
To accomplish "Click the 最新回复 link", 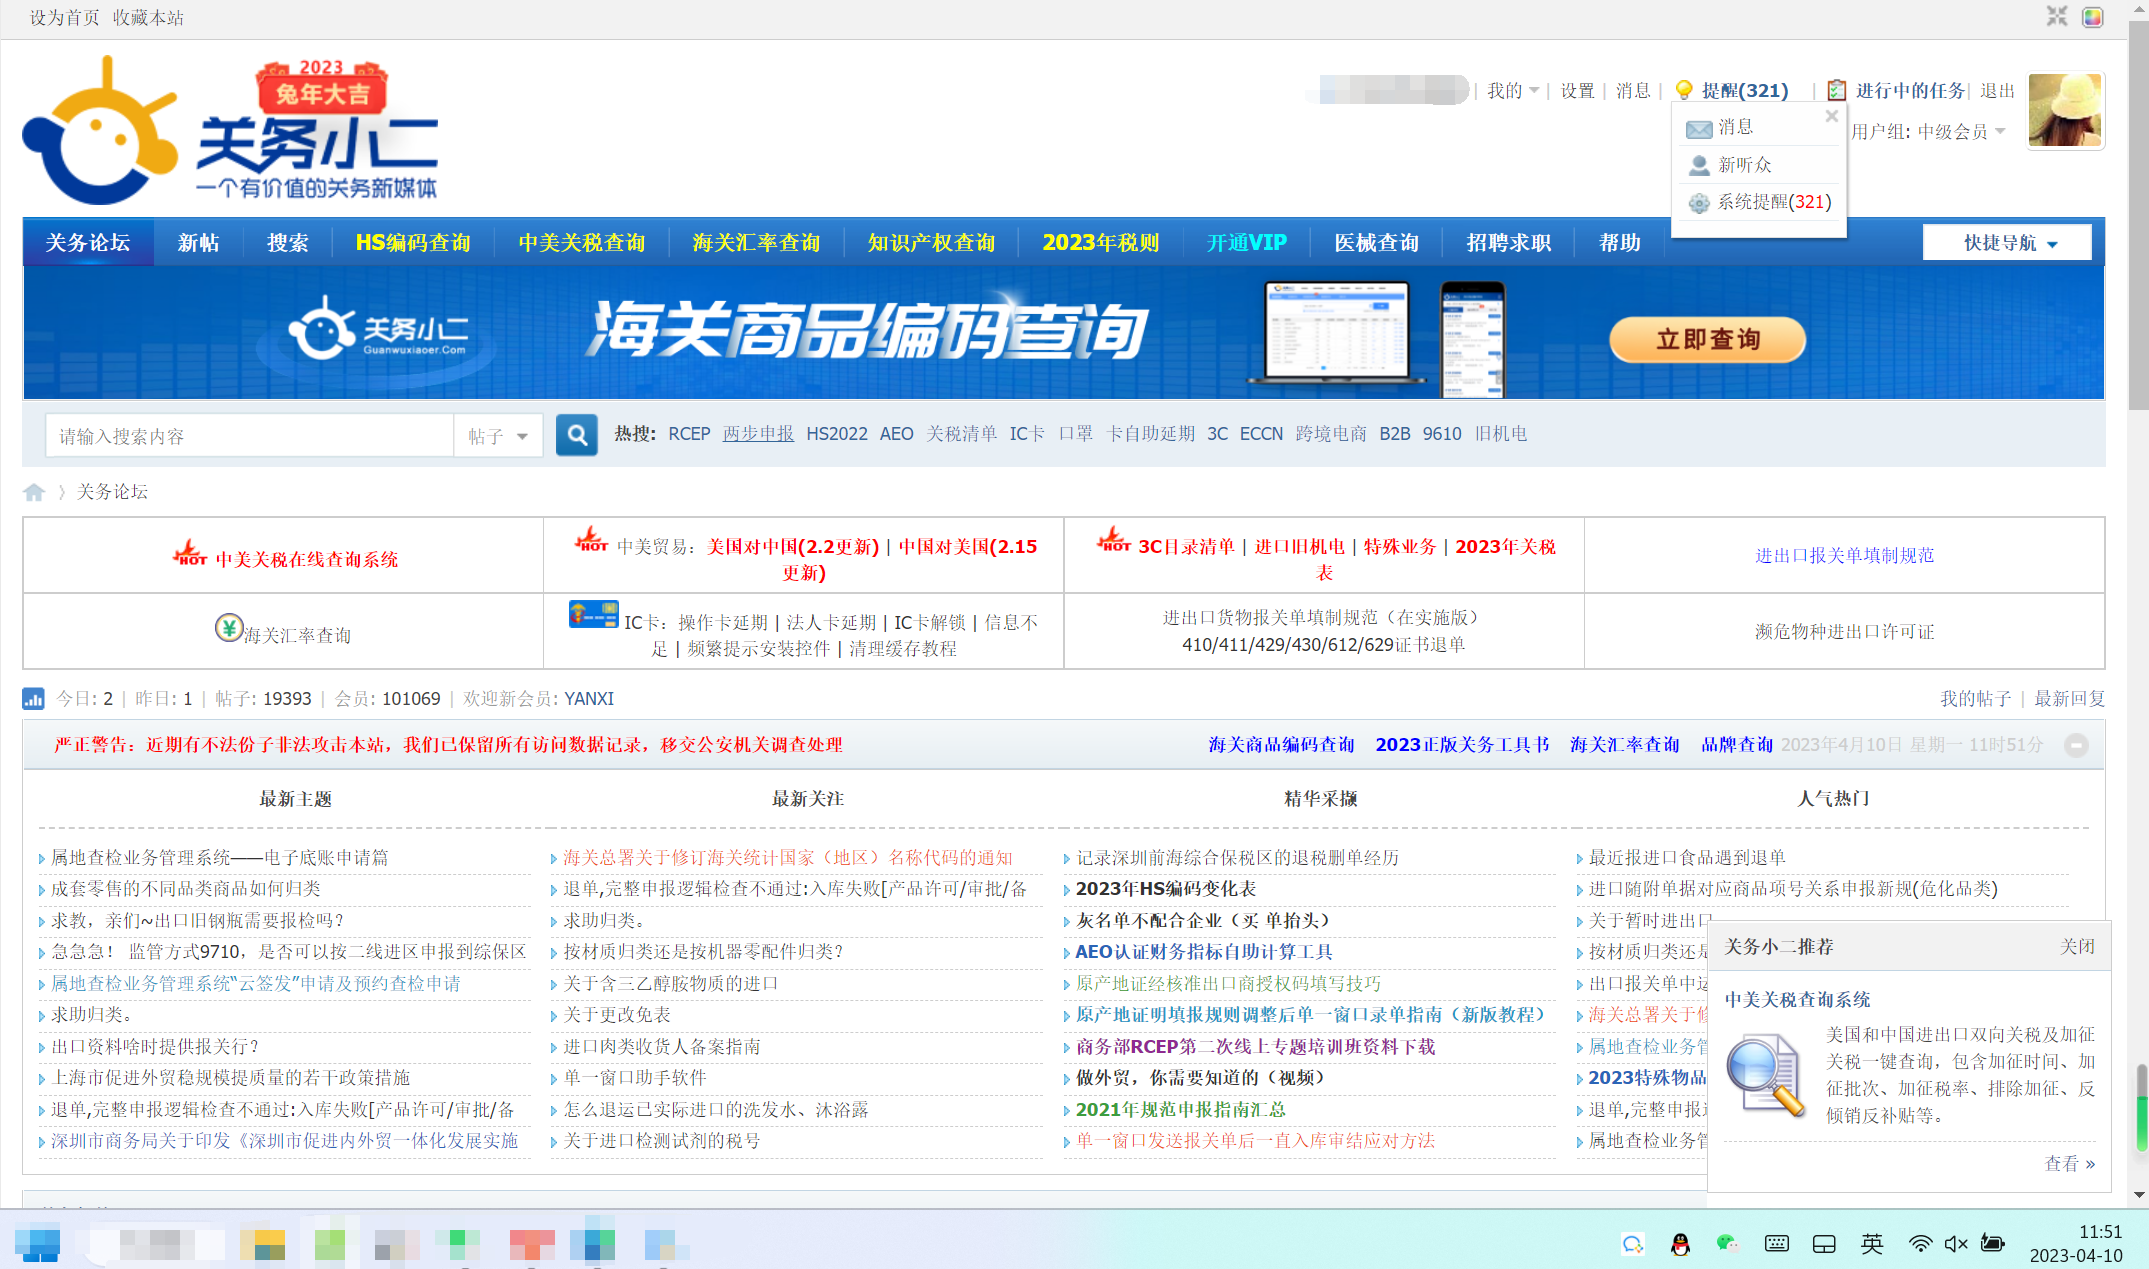I will (x=2069, y=699).
